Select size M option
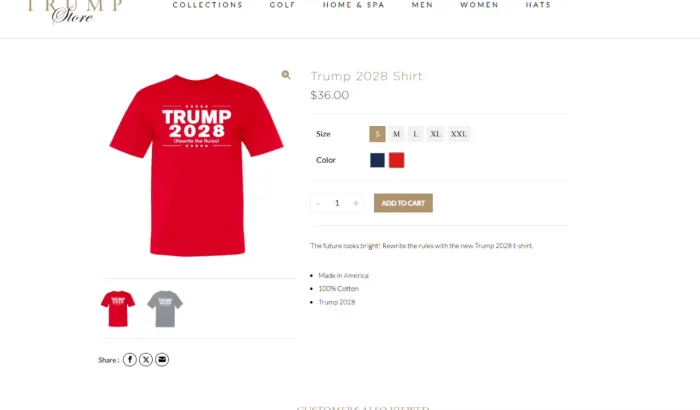 (396, 134)
